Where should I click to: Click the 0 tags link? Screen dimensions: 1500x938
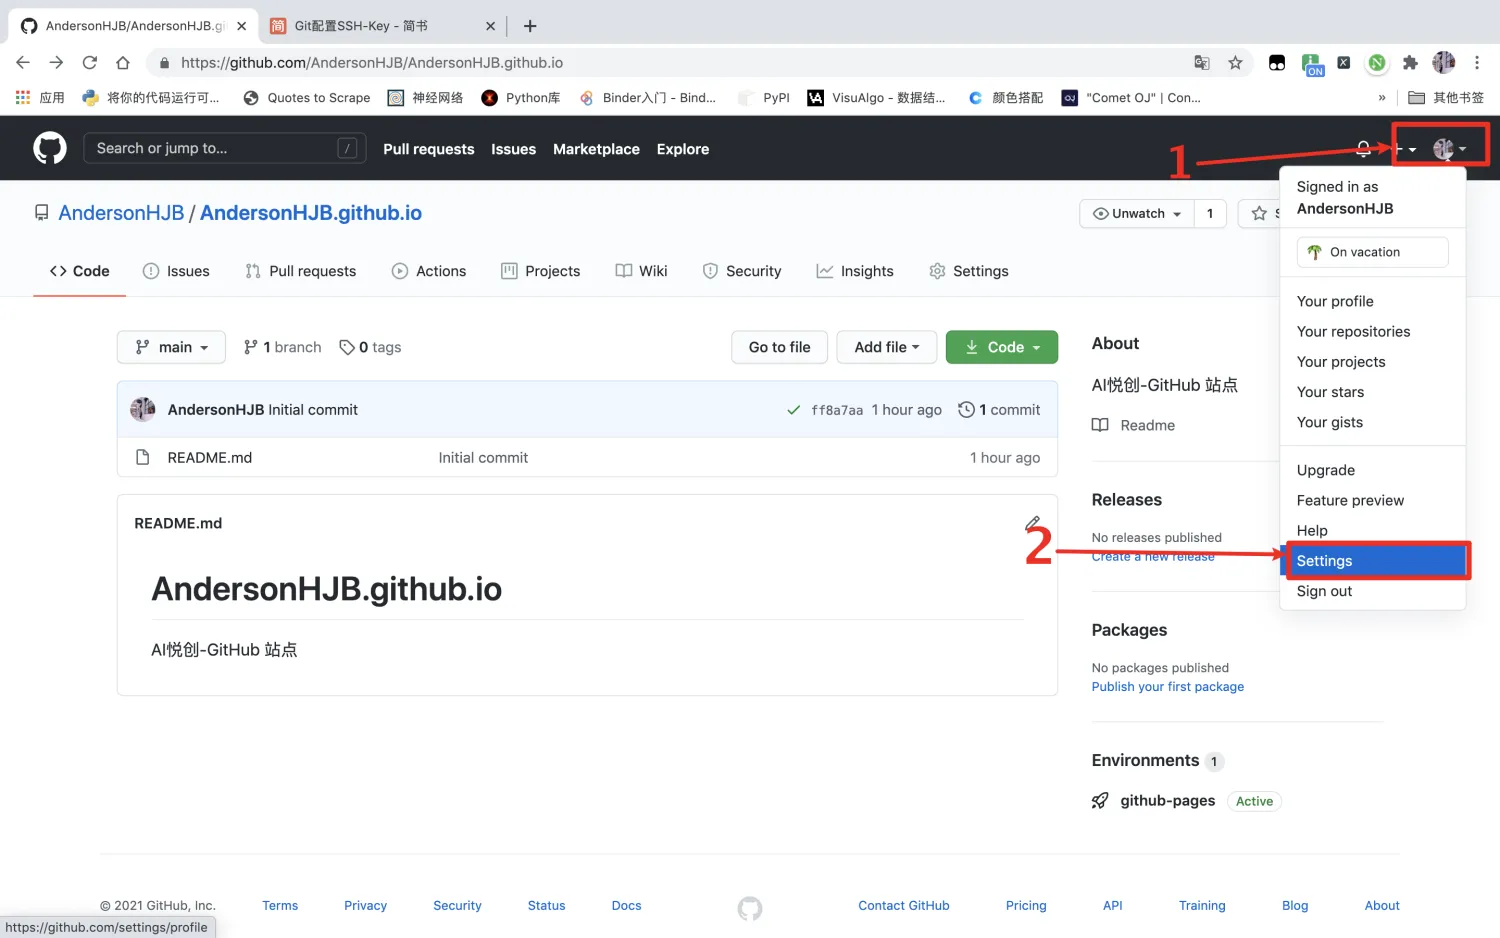click(x=370, y=347)
